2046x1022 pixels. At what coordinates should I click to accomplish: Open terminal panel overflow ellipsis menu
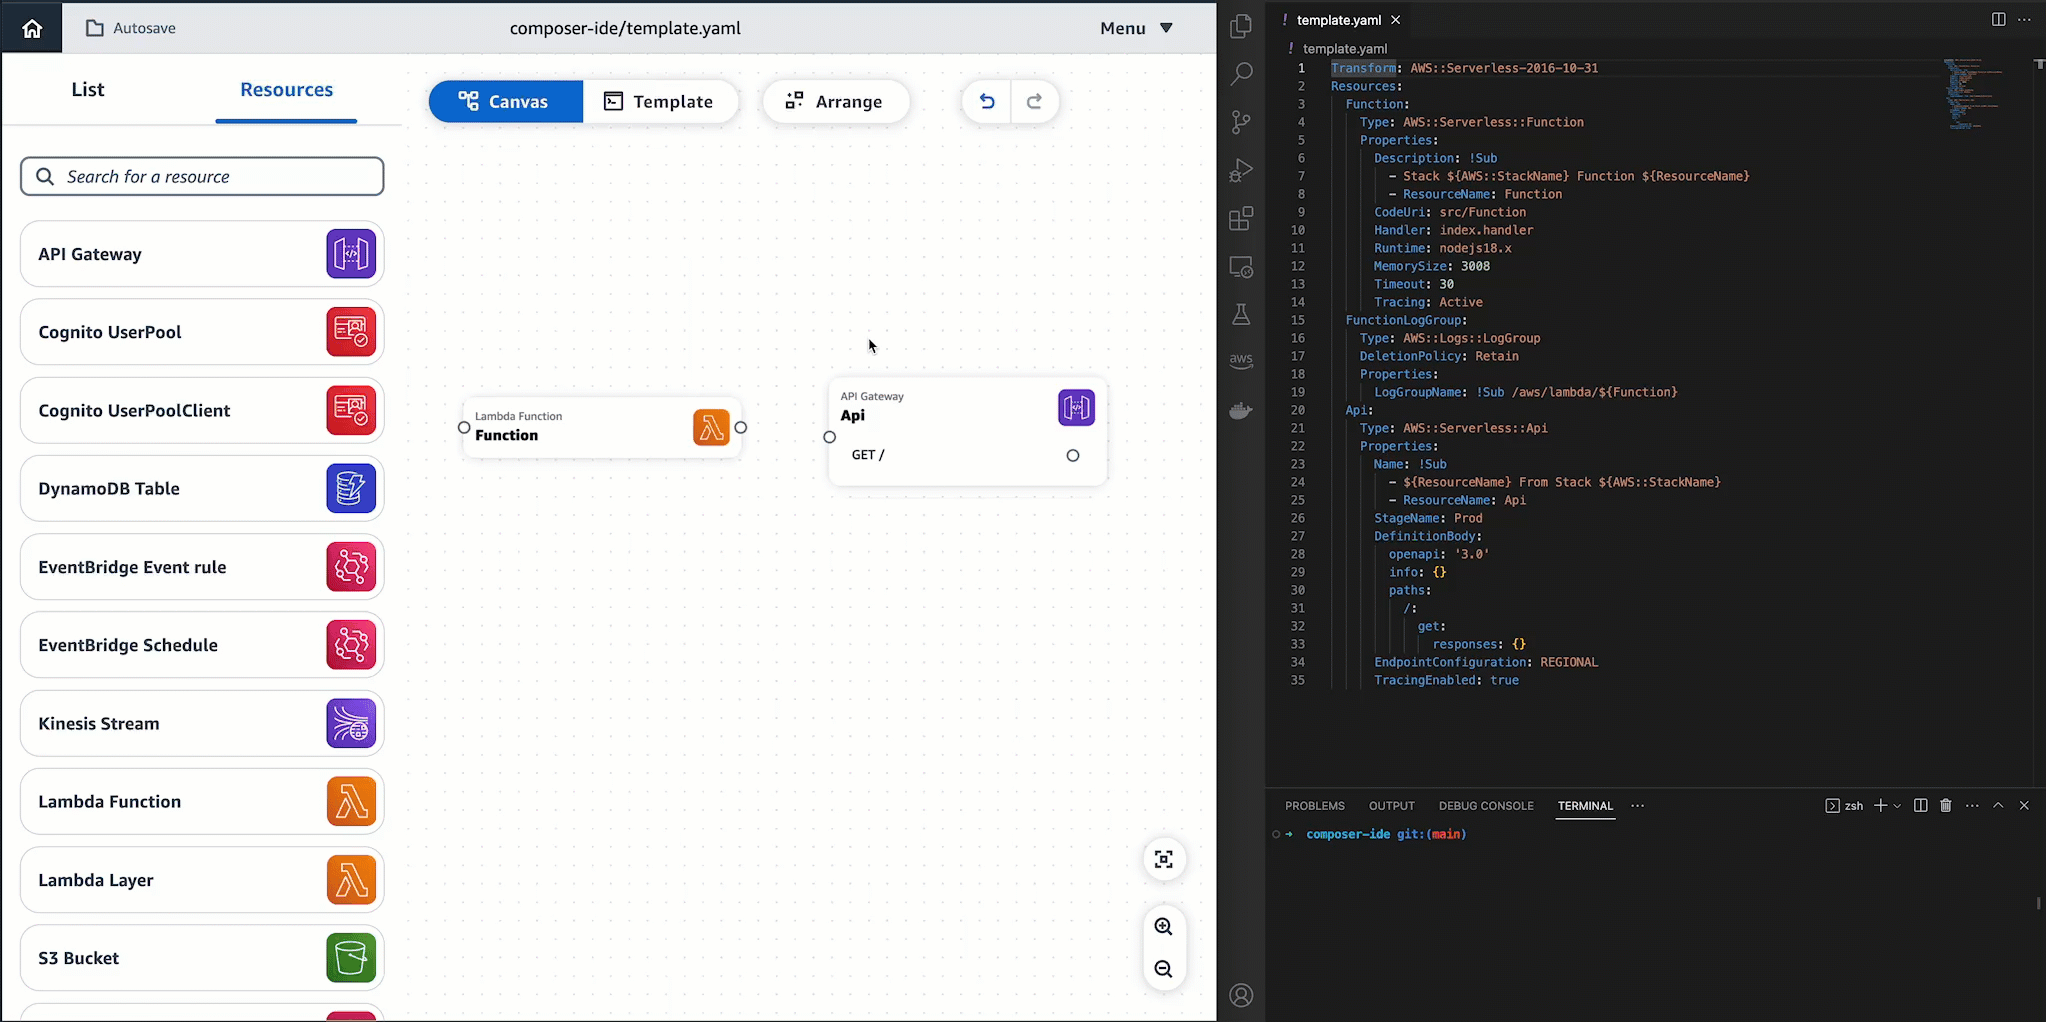[1970, 805]
